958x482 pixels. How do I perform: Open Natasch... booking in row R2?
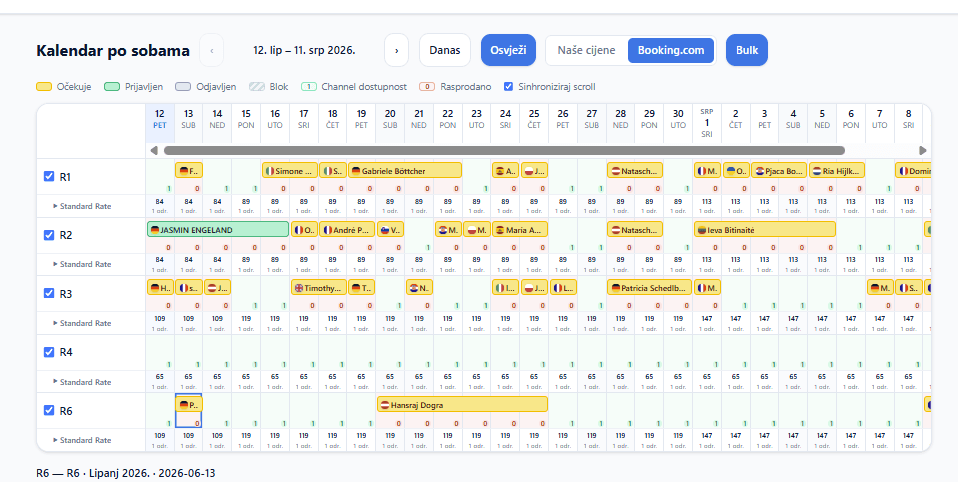point(635,229)
